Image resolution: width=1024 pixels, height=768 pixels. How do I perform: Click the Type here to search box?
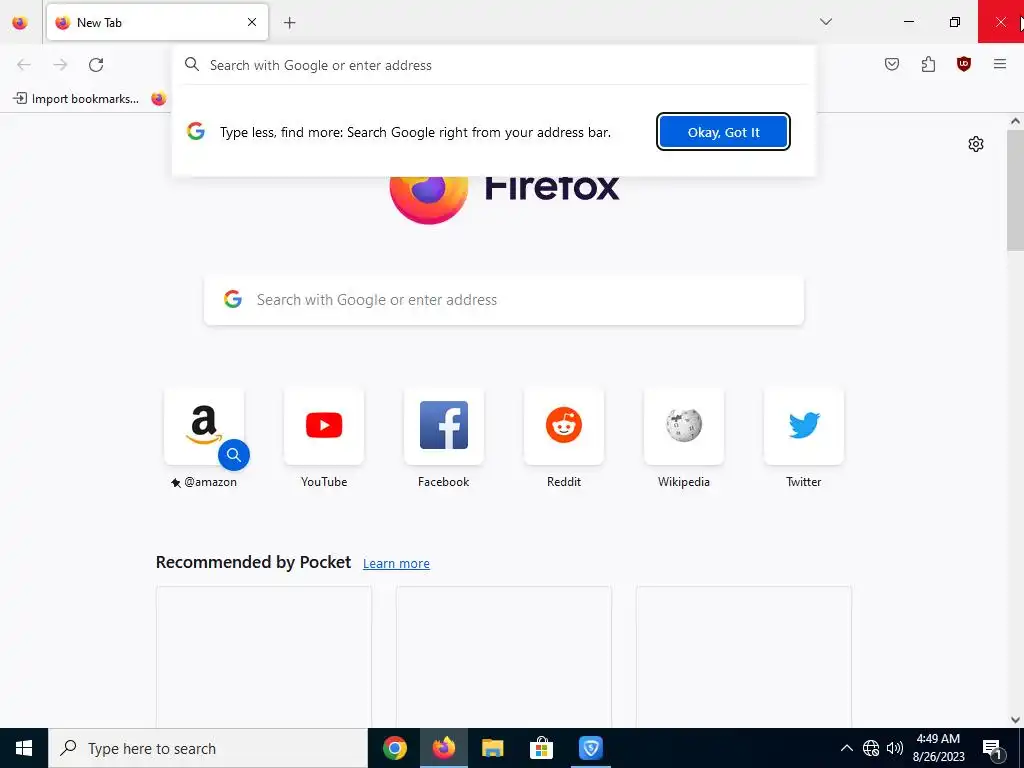click(x=208, y=748)
